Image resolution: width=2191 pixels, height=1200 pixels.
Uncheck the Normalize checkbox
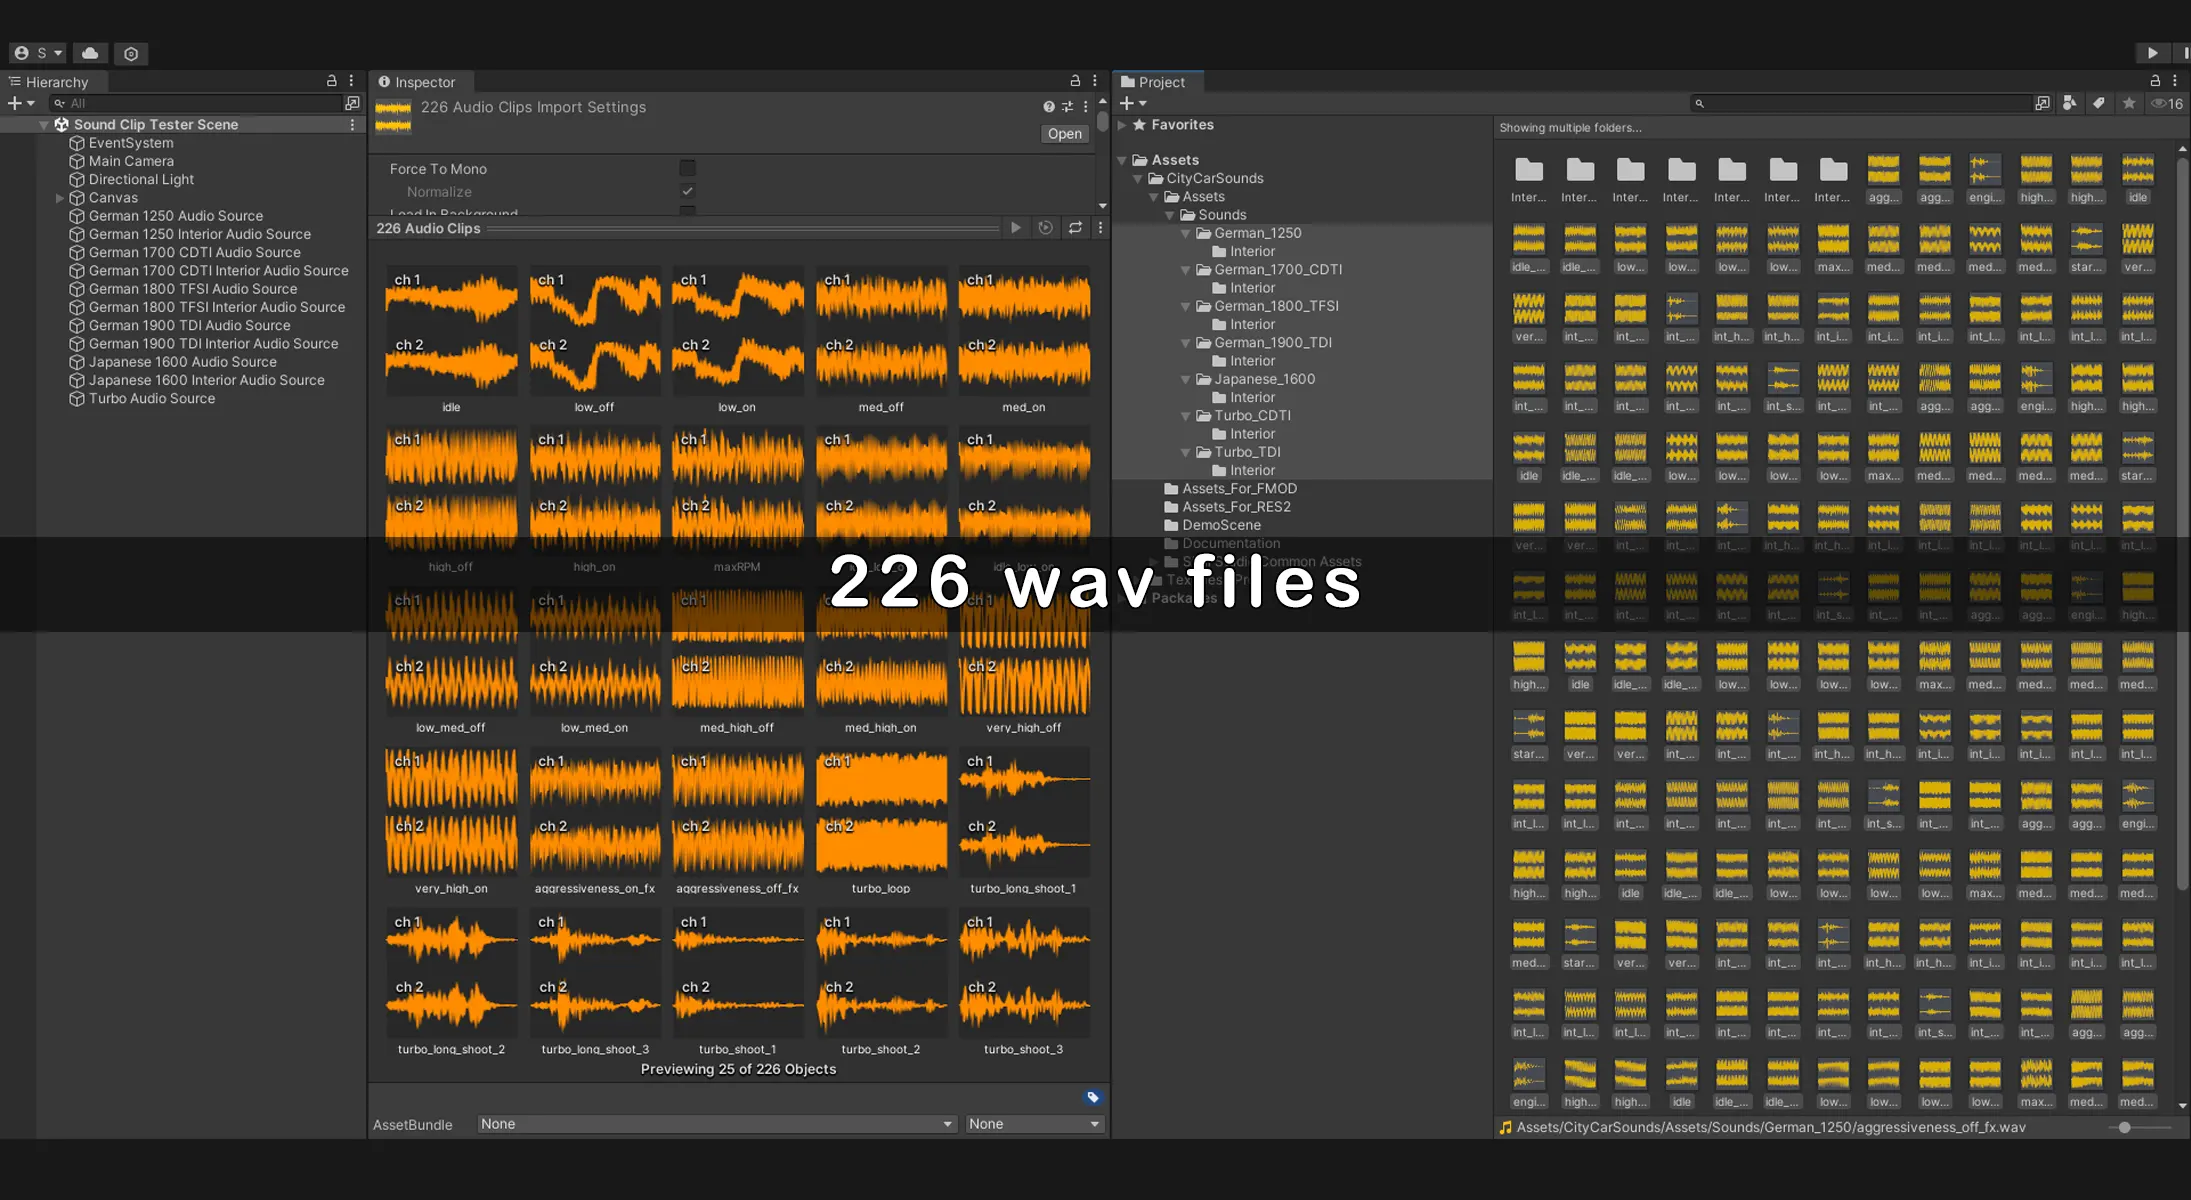point(687,191)
